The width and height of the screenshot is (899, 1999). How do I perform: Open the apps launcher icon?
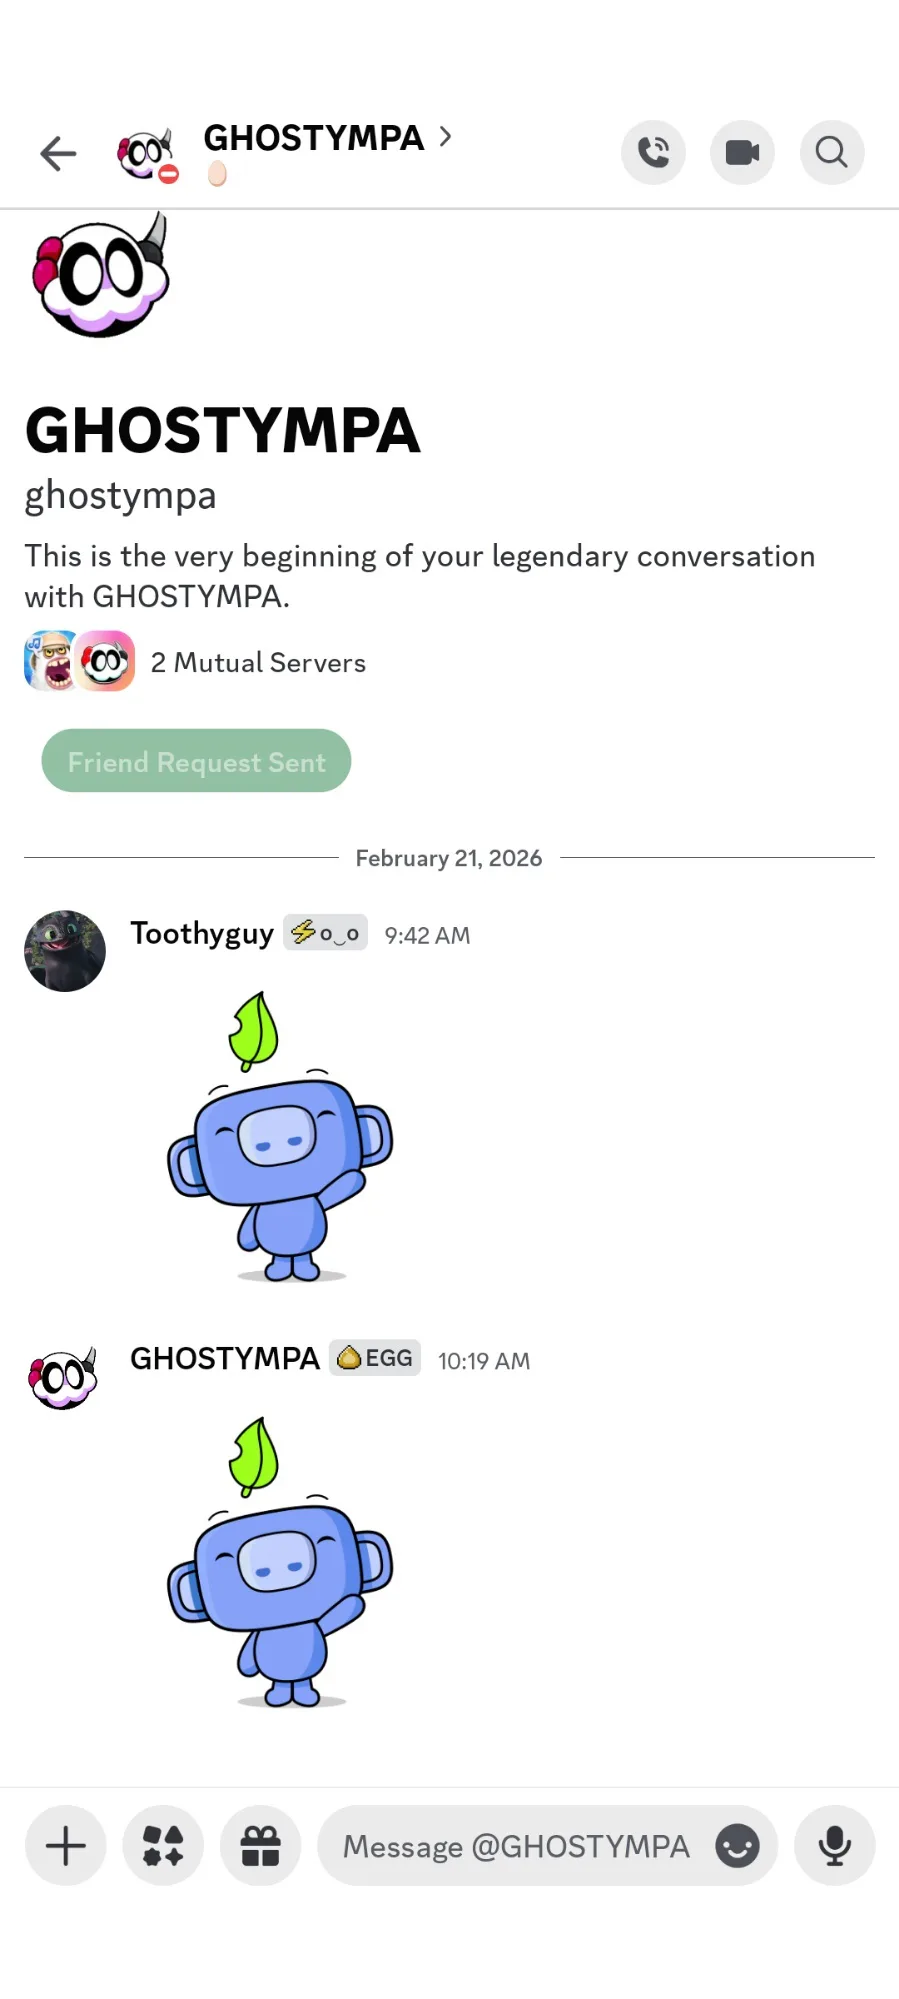pos(163,1845)
